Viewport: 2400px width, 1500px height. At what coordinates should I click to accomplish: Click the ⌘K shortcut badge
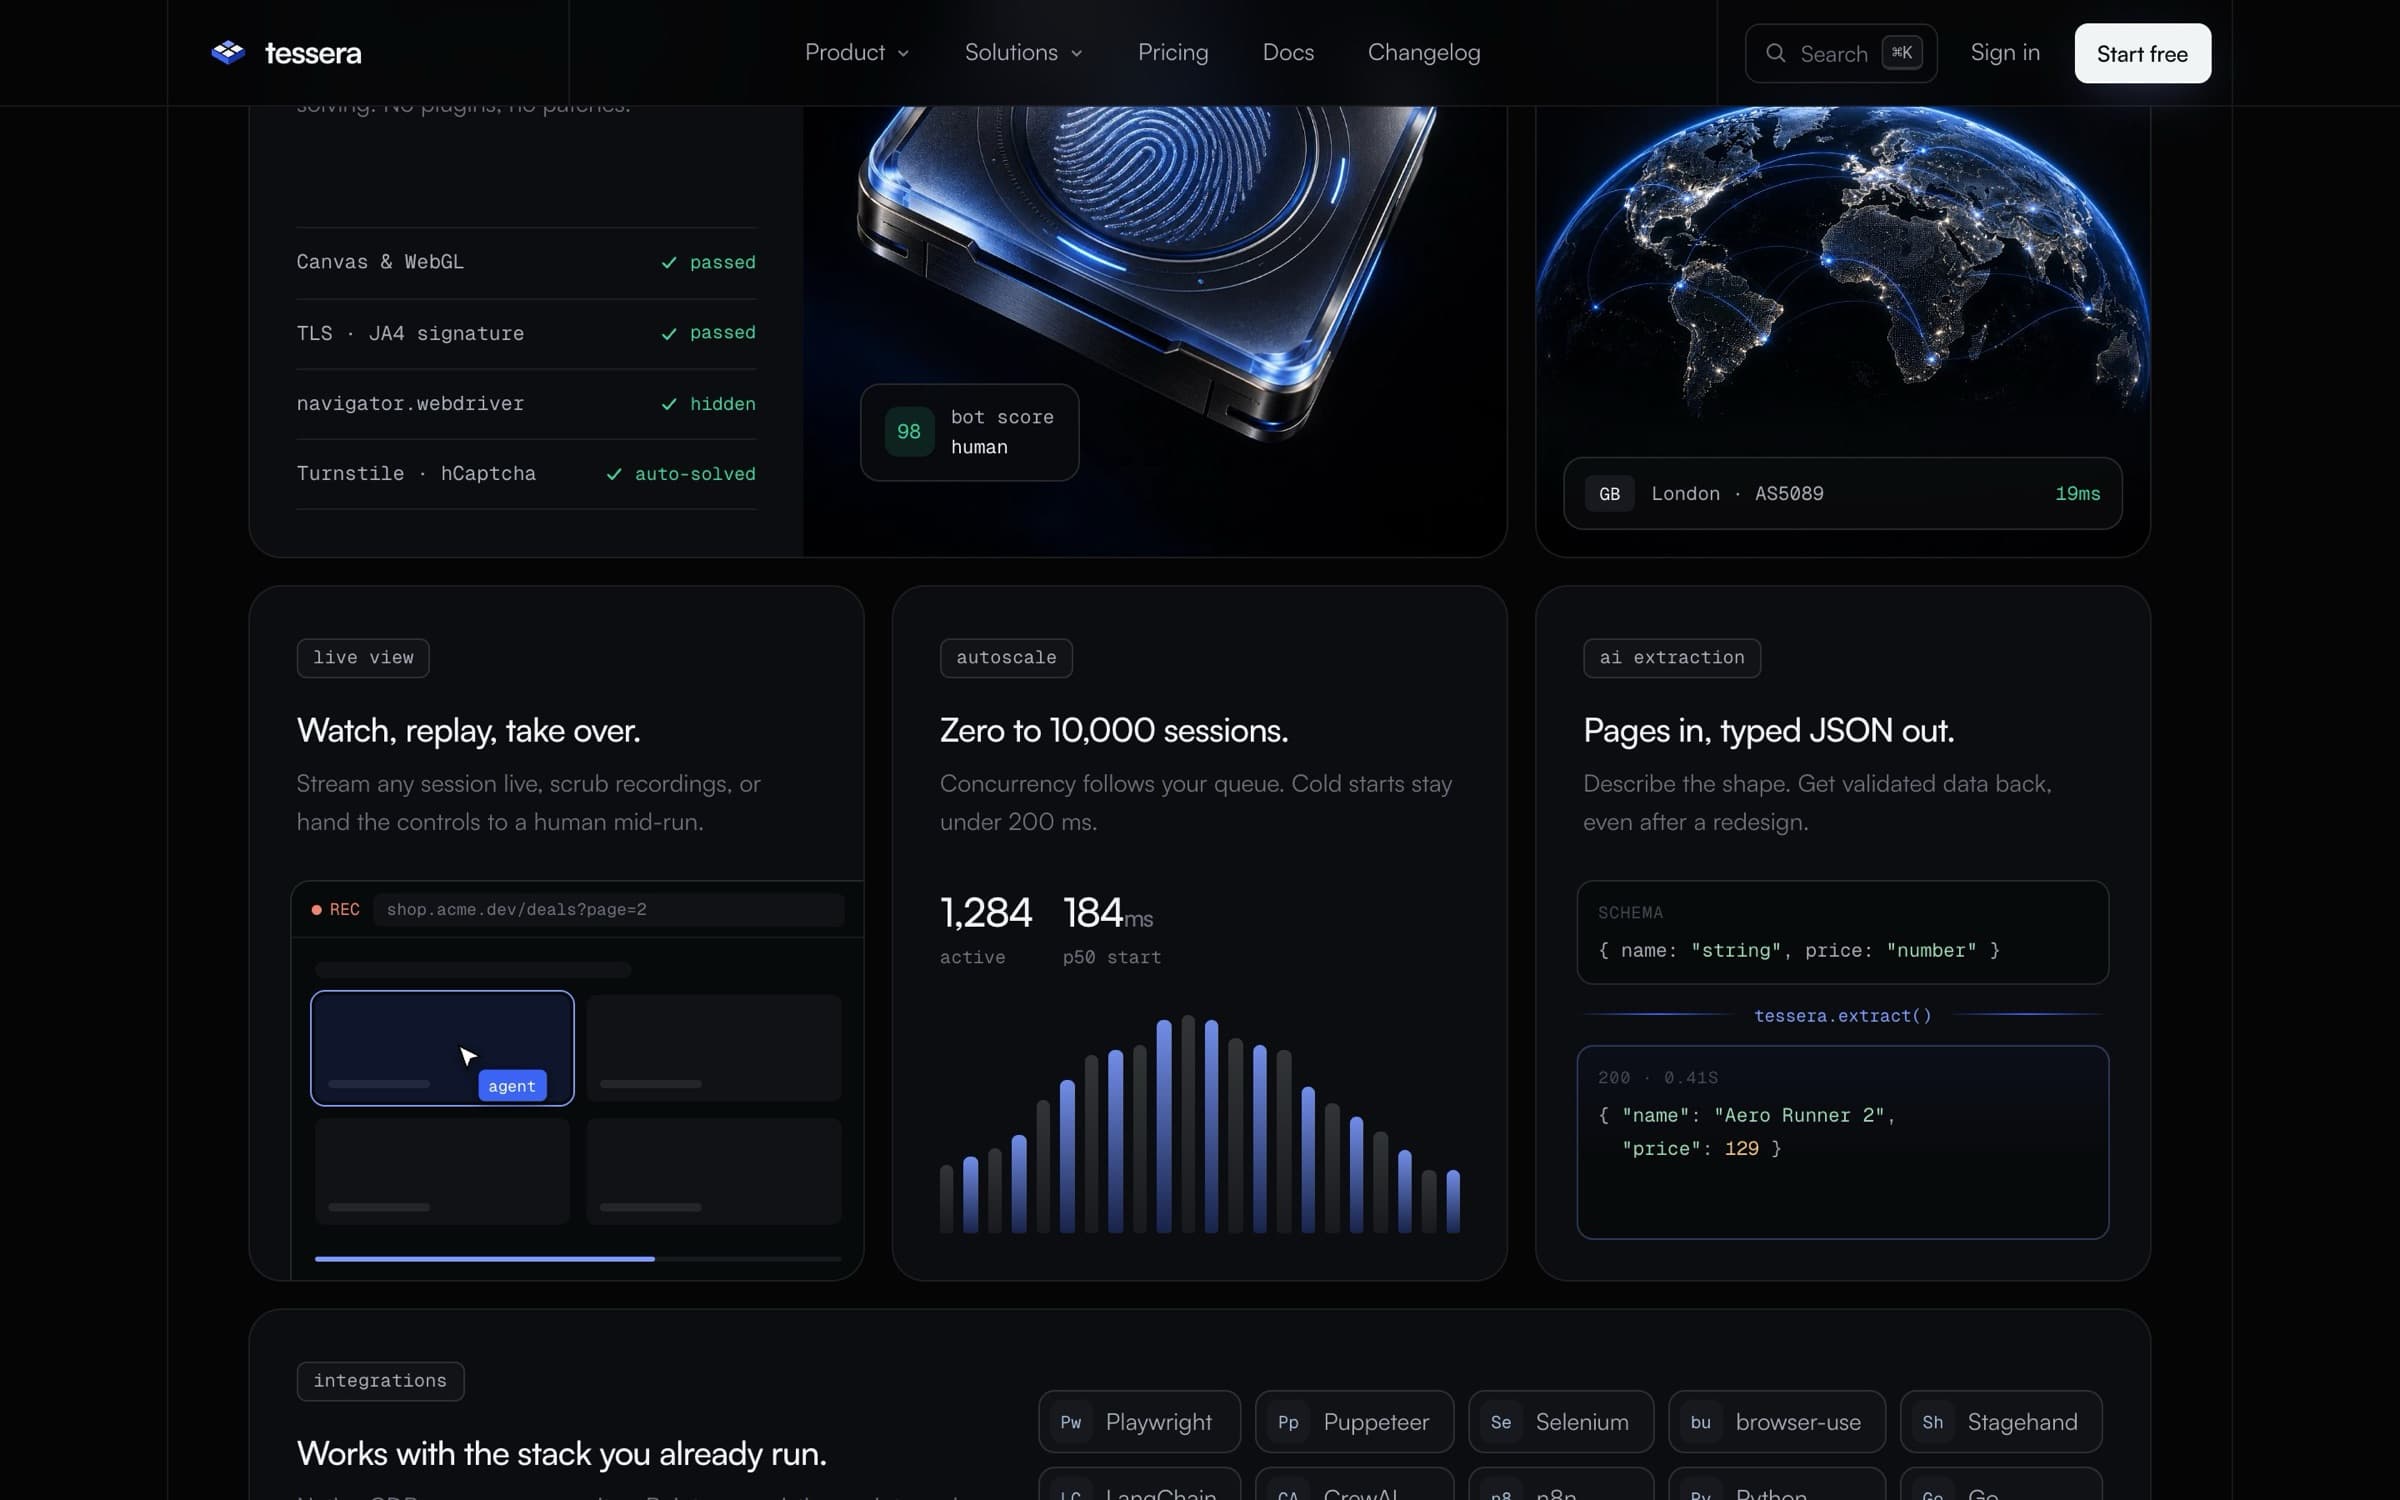click(1902, 53)
